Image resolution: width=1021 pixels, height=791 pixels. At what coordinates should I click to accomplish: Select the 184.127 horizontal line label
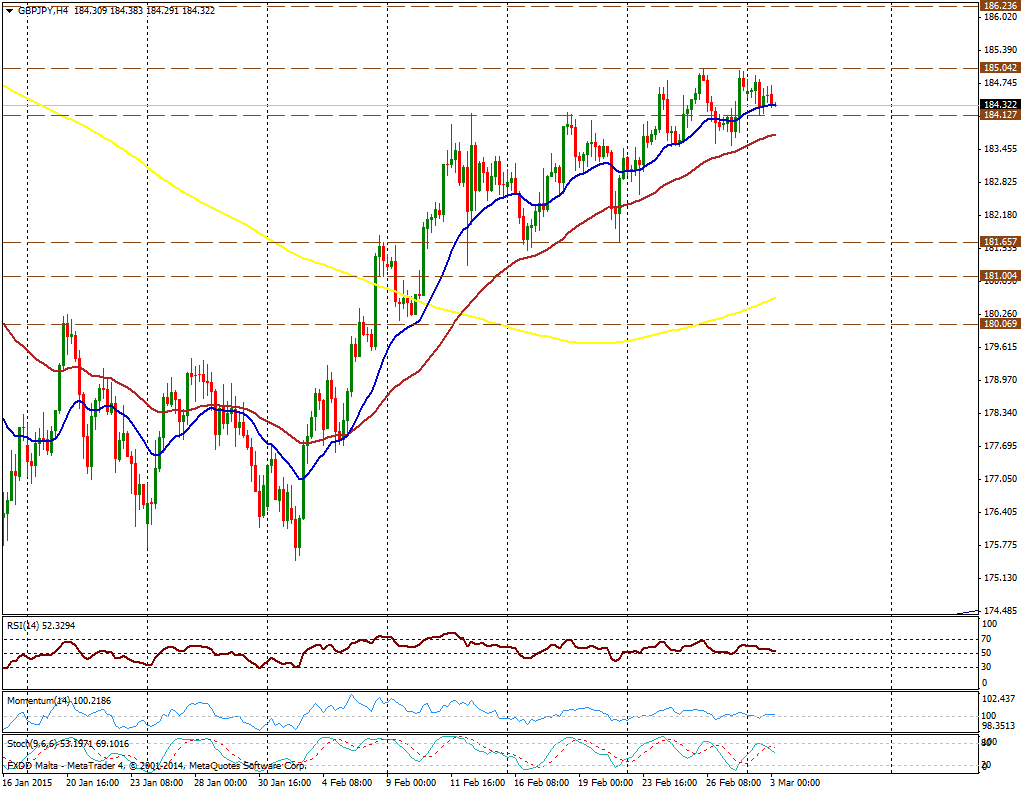pyautogui.click(x=1000, y=116)
